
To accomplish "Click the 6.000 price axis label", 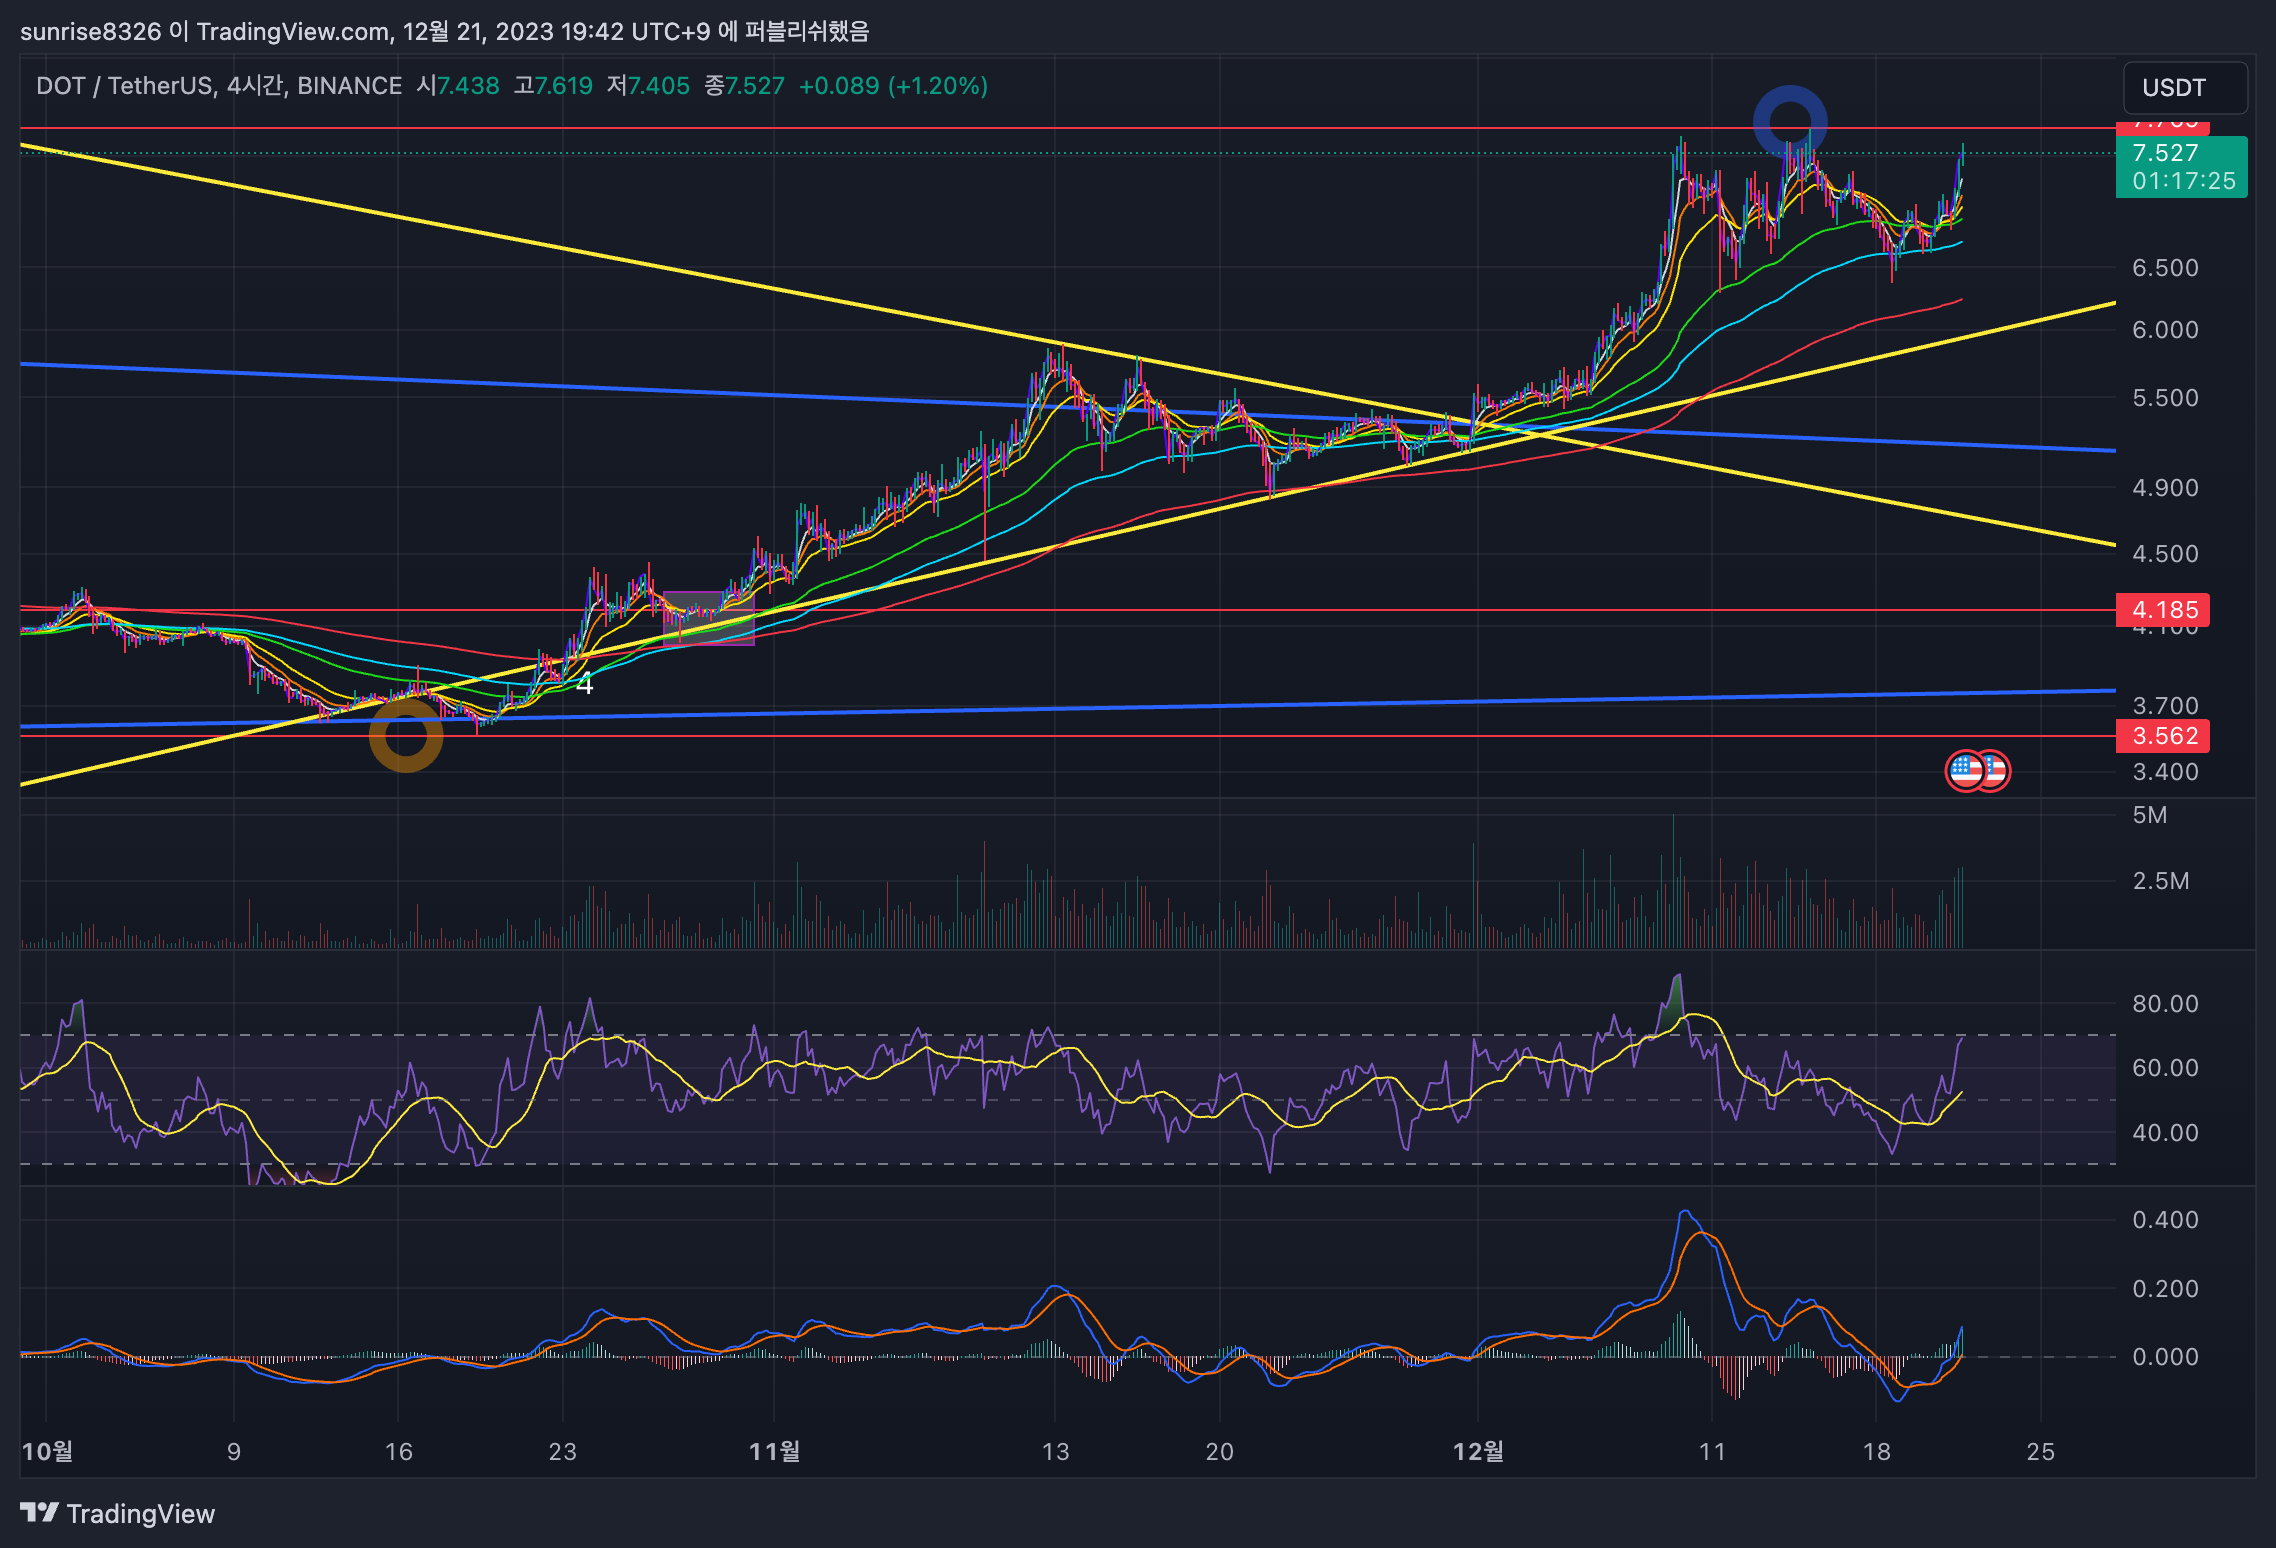I will coord(2165,330).
